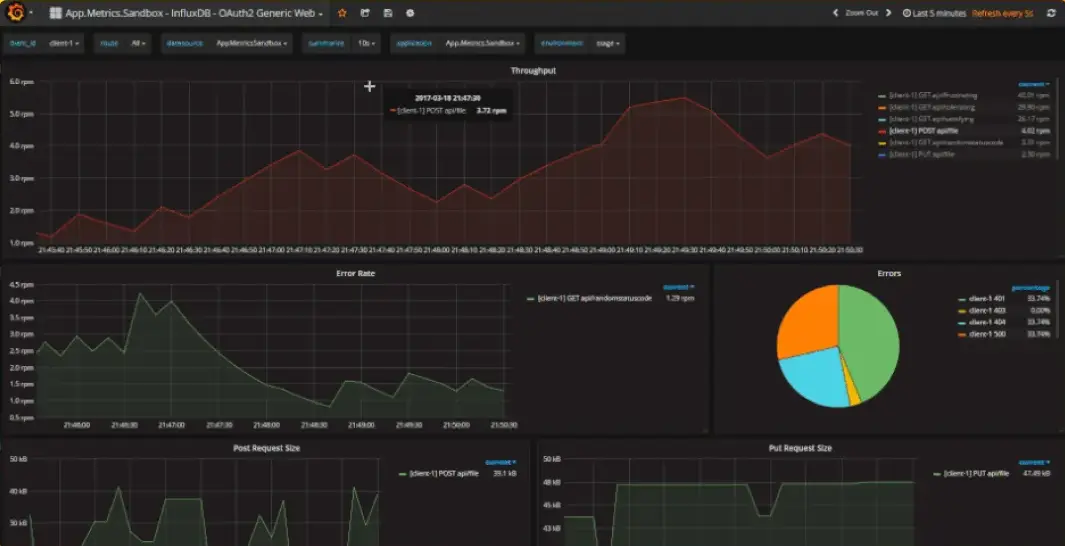The image size is (1065, 546).
Task: Toggle POST api/file series in Throughput legend
Action: point(923,130)
